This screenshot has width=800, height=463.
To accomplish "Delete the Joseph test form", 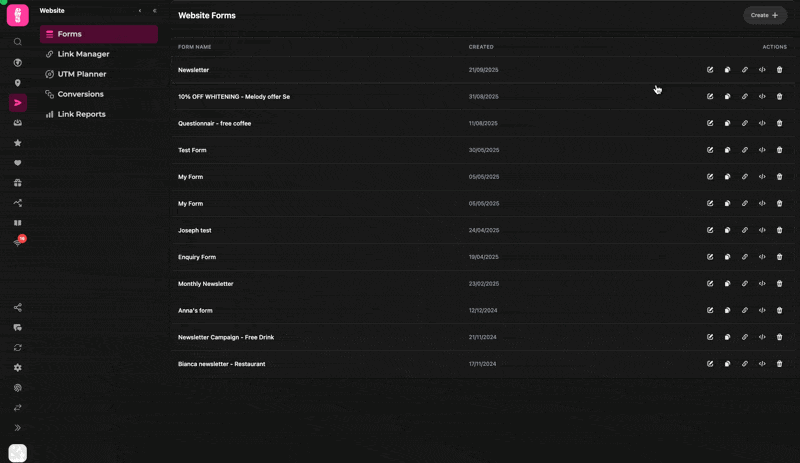I will tap(780, 230).
